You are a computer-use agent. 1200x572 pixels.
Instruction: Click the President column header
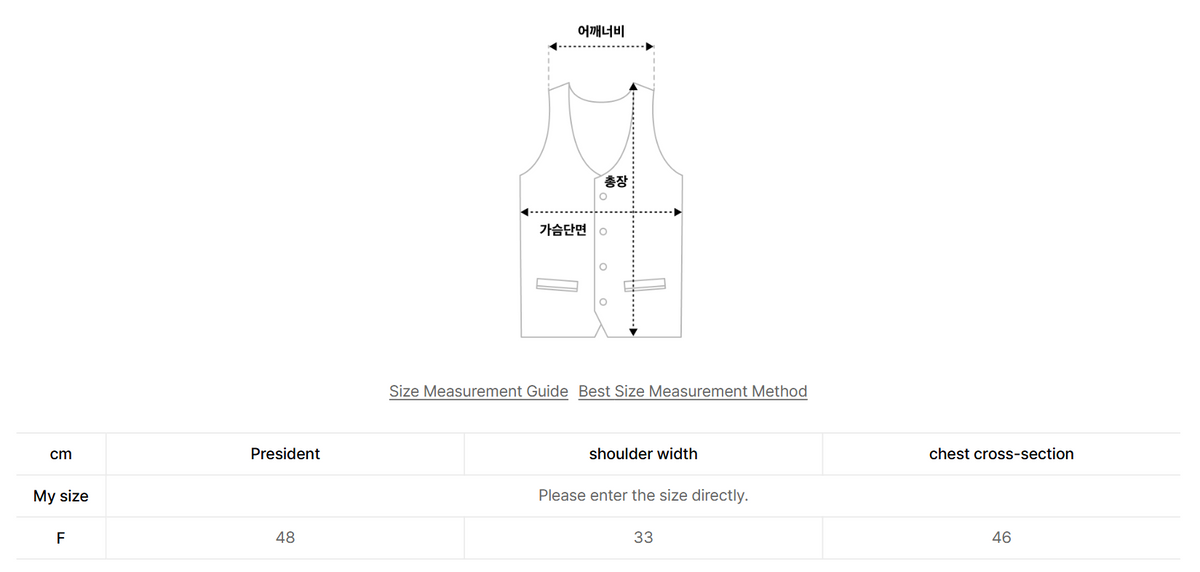click(285, 453)
